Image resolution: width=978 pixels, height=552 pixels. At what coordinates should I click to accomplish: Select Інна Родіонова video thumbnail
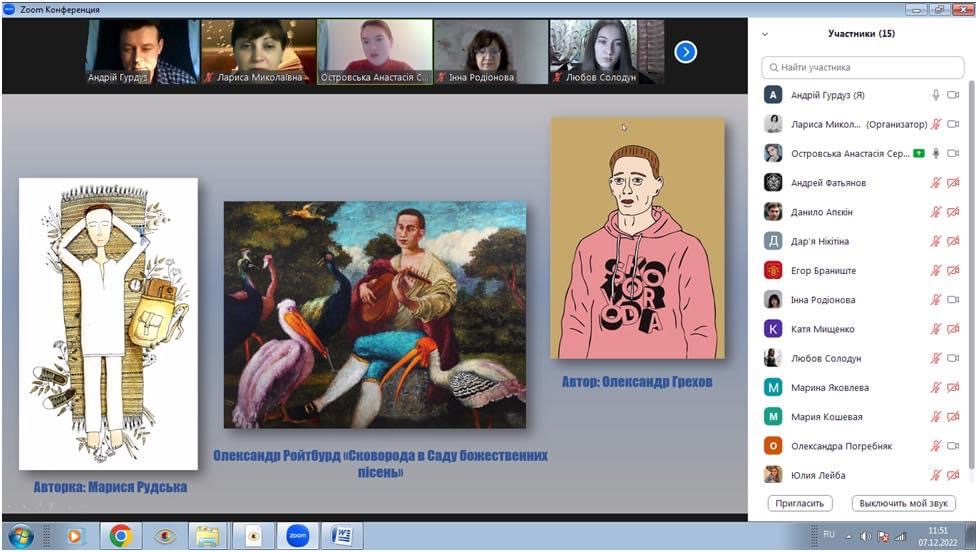coord(491,52)
